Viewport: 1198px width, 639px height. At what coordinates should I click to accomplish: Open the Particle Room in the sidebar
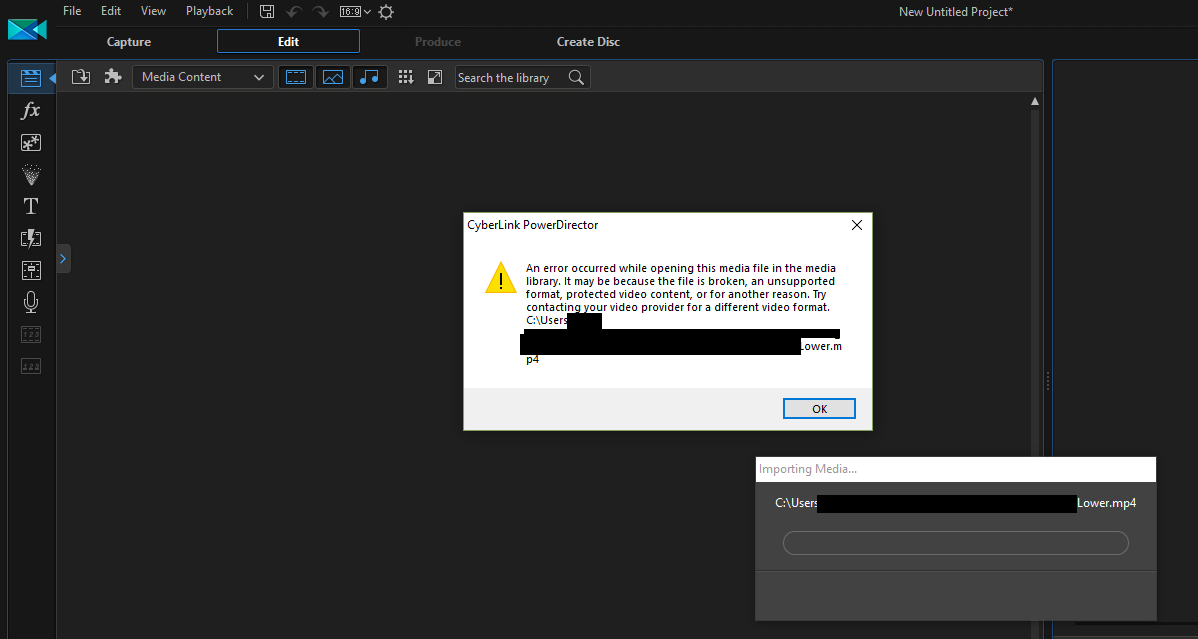point(31,175)
